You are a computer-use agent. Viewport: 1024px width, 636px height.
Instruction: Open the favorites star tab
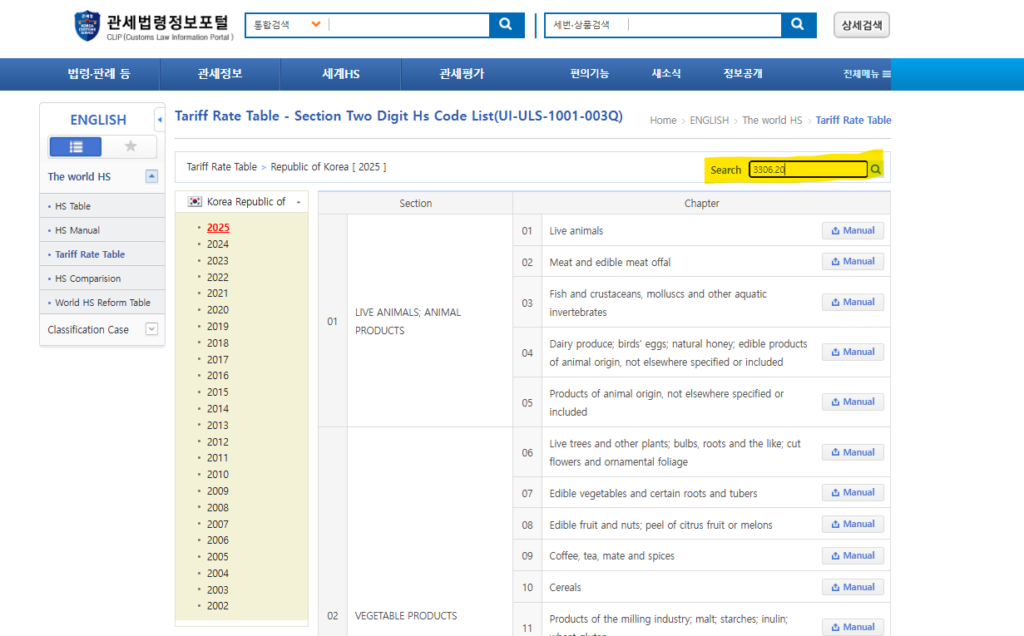pyautogui.click(x=130, y=147)
